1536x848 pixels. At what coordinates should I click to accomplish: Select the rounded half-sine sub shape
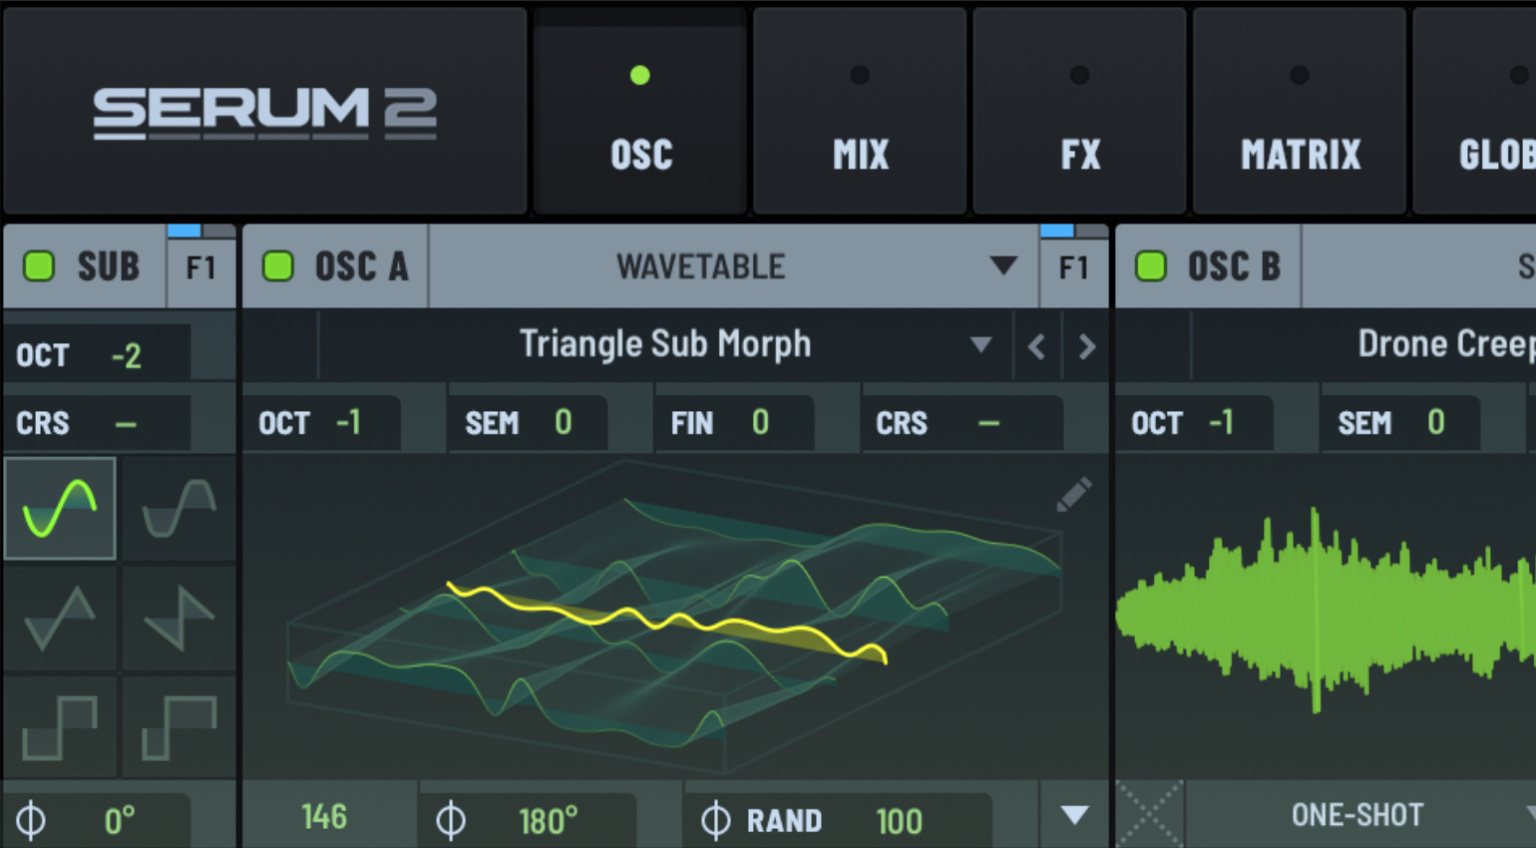178,509
